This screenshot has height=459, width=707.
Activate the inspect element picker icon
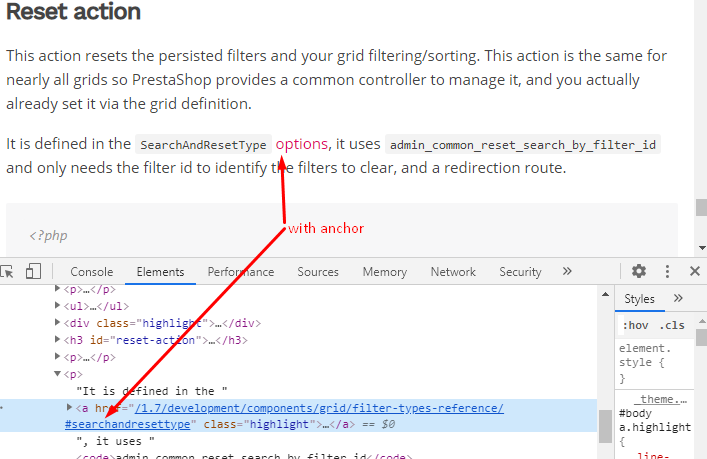point(7,272)
